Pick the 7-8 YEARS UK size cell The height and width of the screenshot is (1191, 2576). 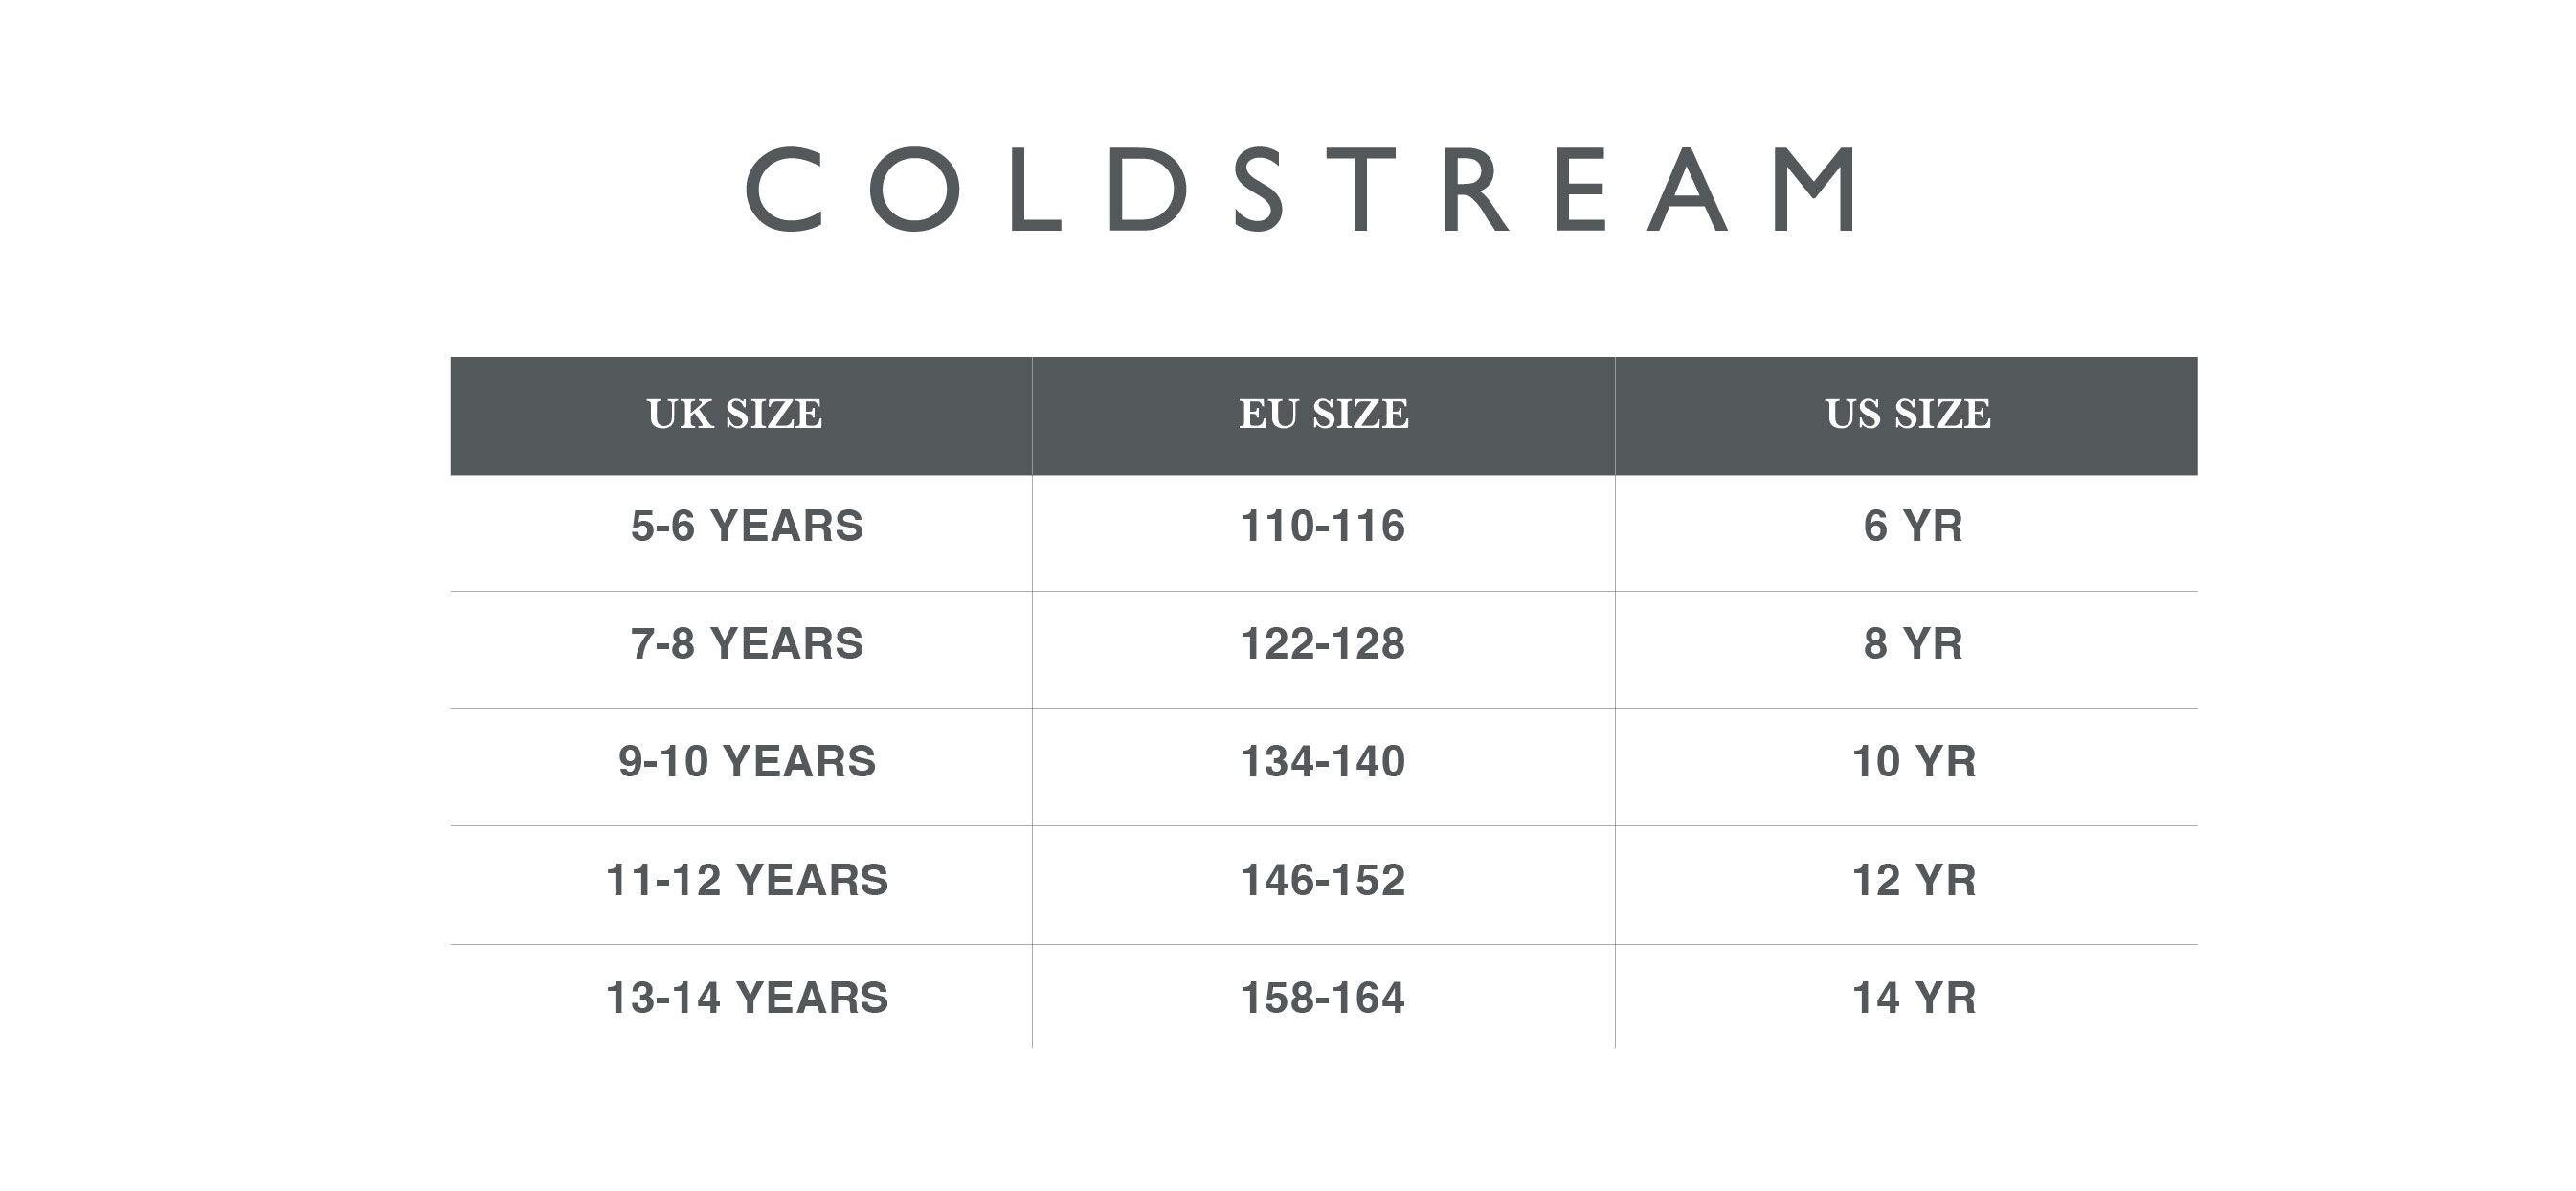(x=747, y=644)
